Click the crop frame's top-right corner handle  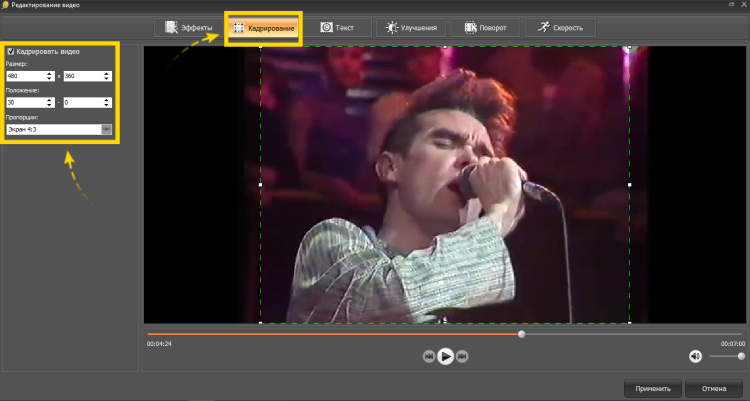coord(629,47)
